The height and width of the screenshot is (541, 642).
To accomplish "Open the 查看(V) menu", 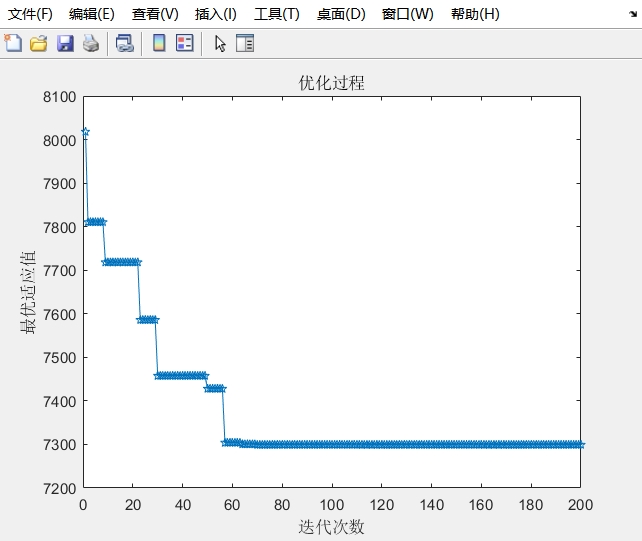I will click(155, 14).
